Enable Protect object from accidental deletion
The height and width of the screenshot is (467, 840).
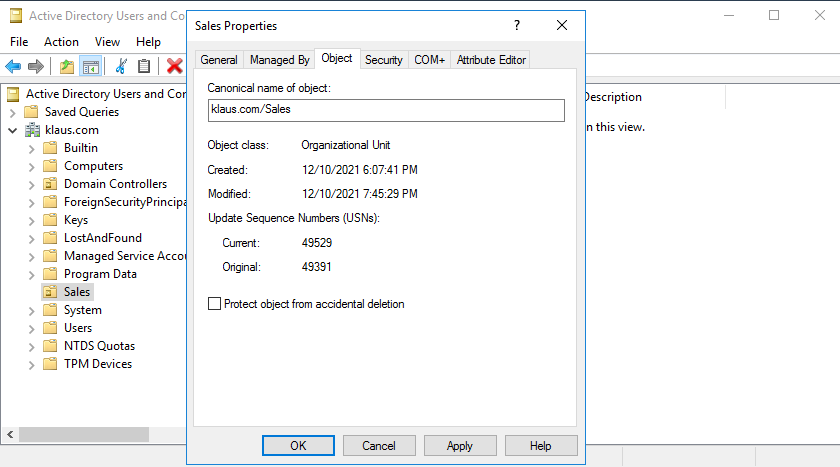click(x=214, y=304)
